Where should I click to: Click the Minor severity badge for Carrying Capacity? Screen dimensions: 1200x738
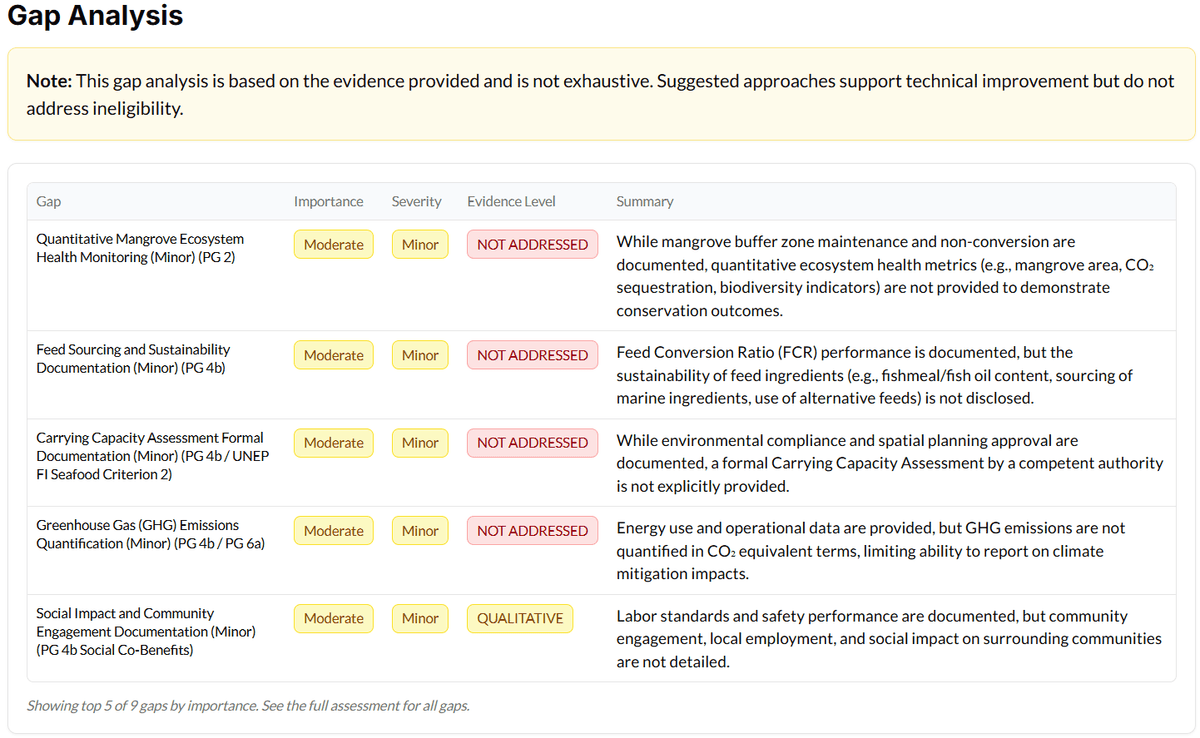tap(420, 443)
